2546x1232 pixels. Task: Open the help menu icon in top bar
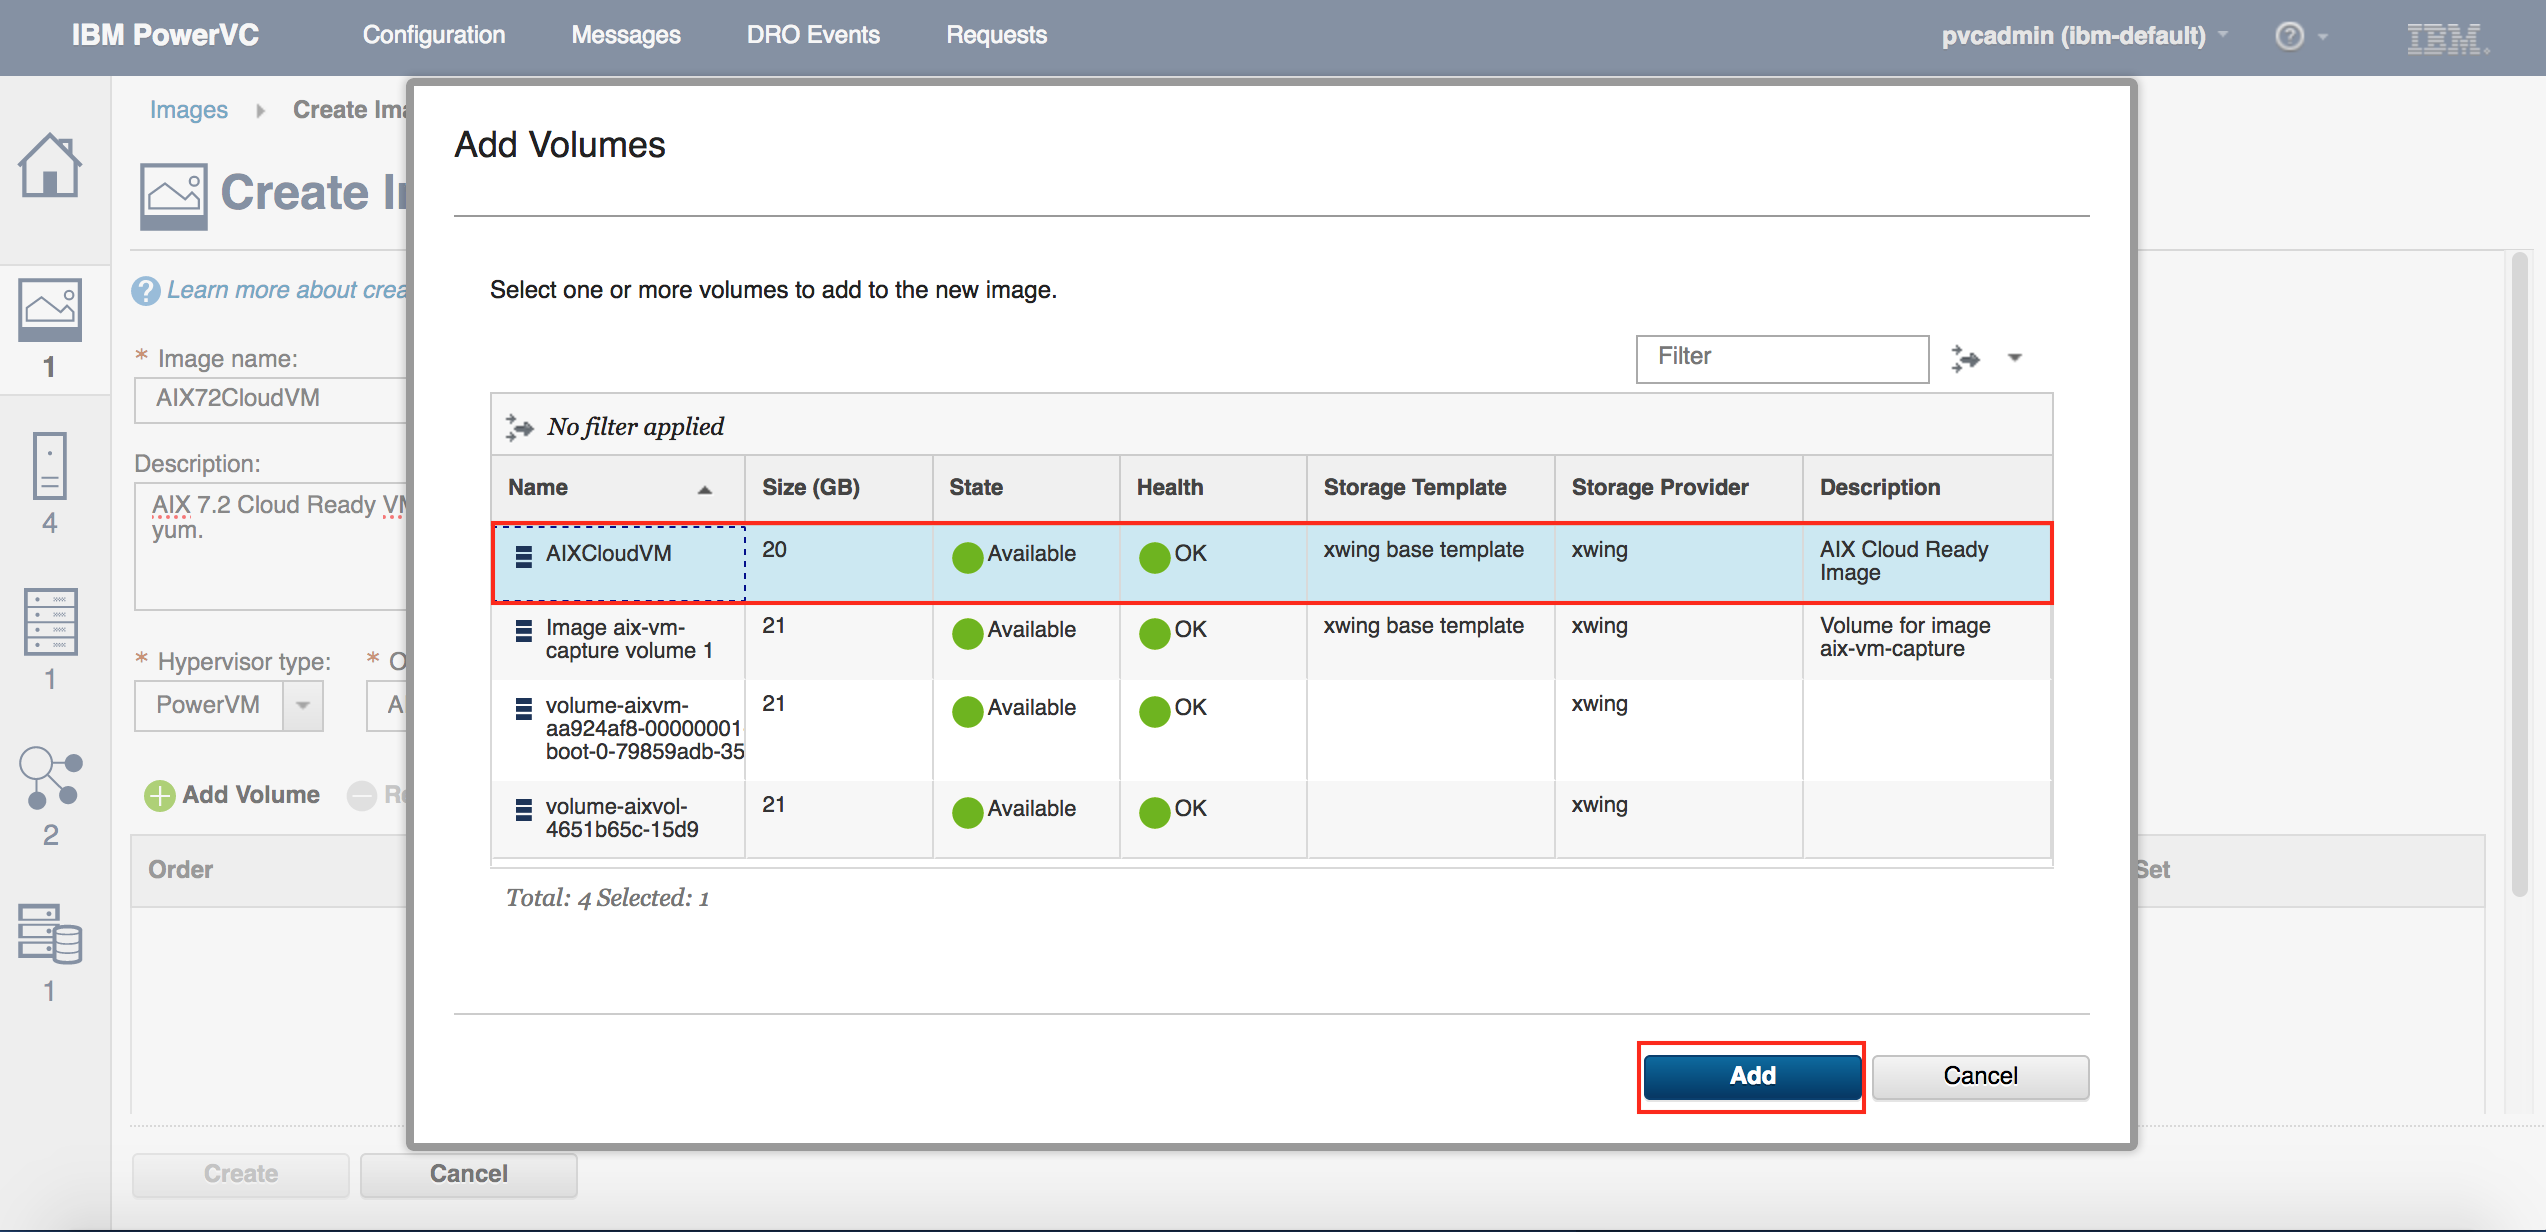click(2291, 36)
